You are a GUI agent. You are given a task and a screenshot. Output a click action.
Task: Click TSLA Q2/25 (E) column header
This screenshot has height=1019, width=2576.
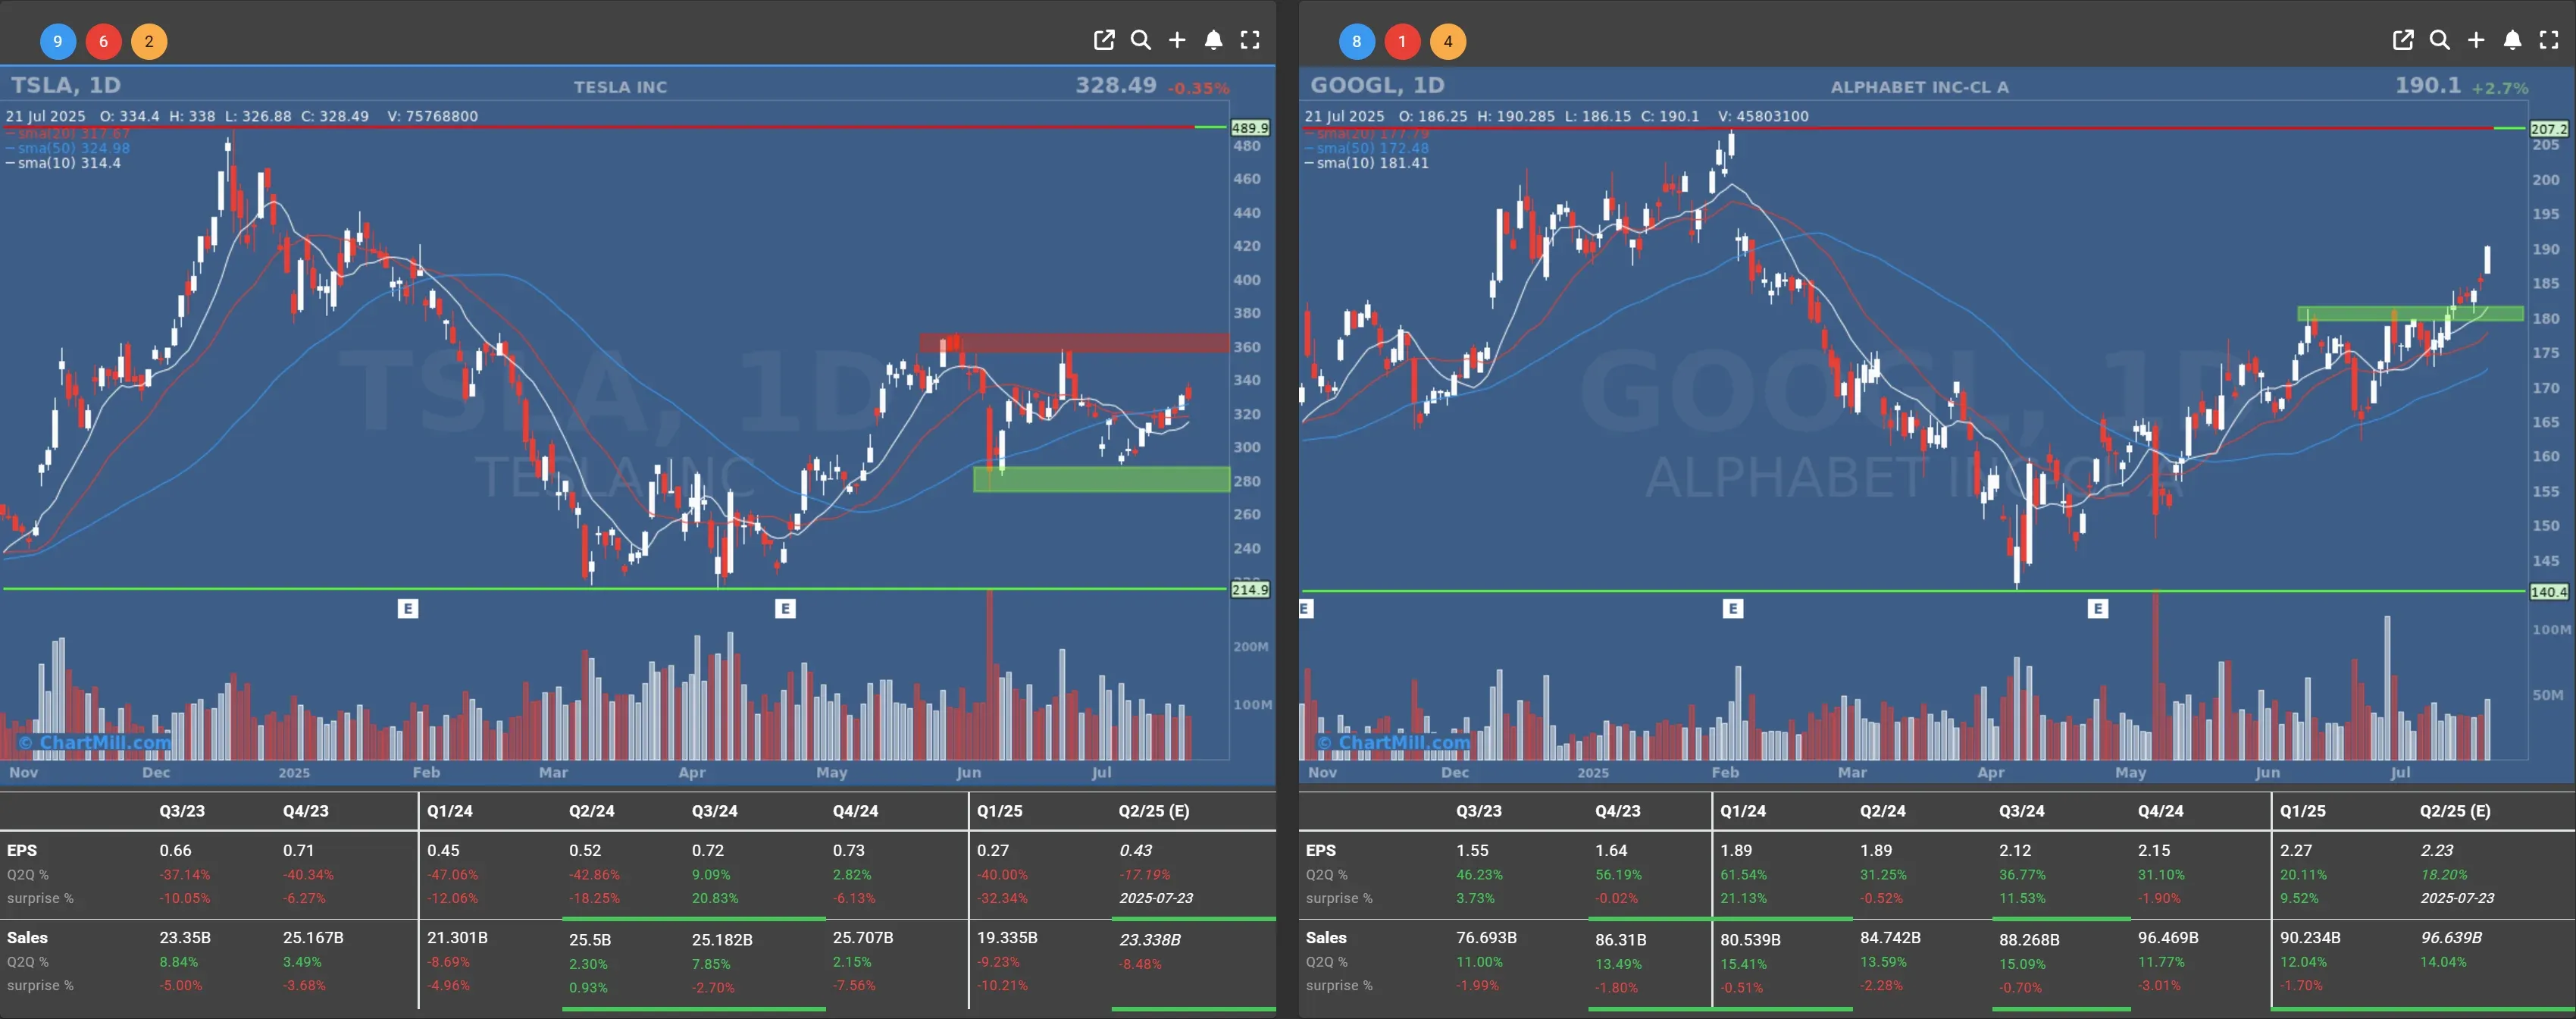(x=1154, y=811)
